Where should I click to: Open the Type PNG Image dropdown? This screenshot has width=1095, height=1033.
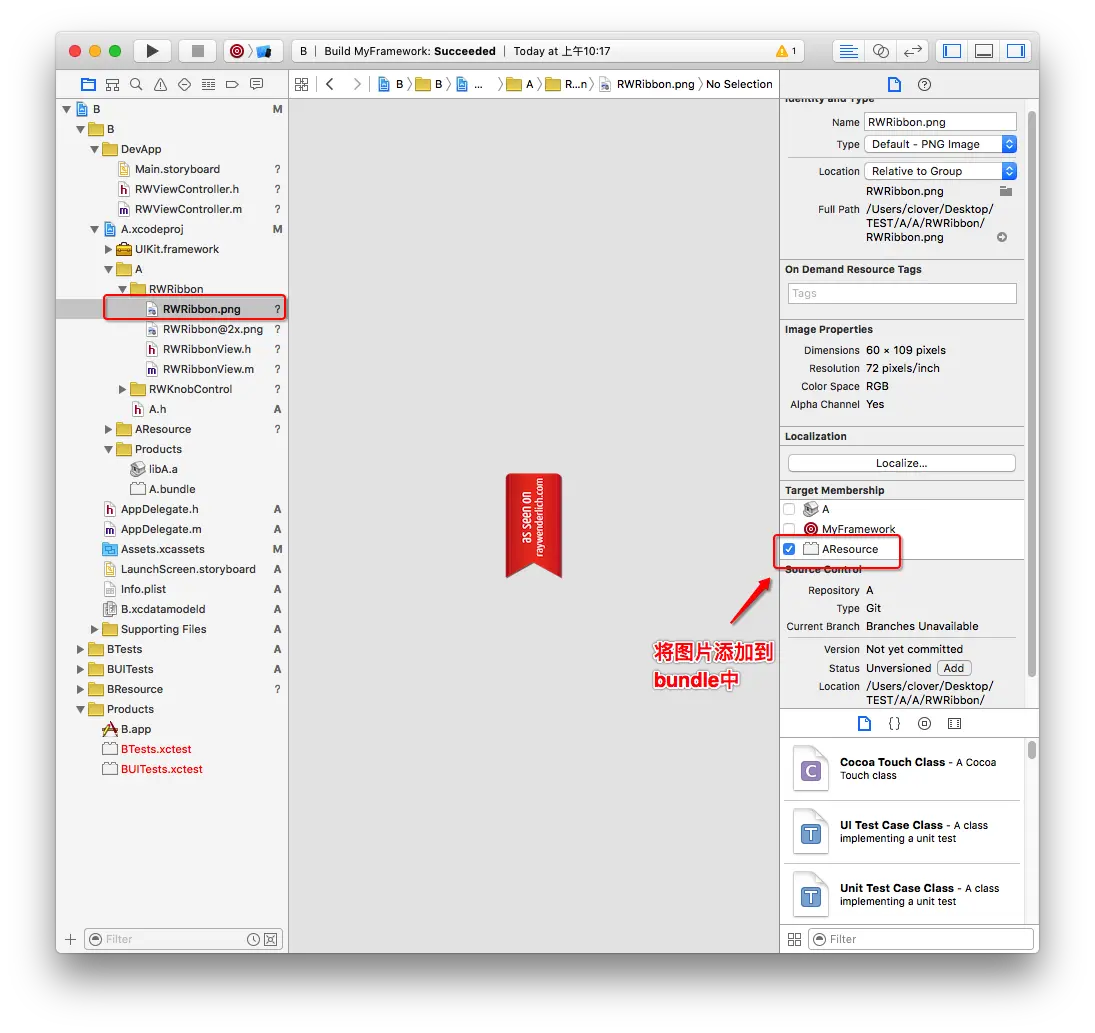tap(940, 144)
